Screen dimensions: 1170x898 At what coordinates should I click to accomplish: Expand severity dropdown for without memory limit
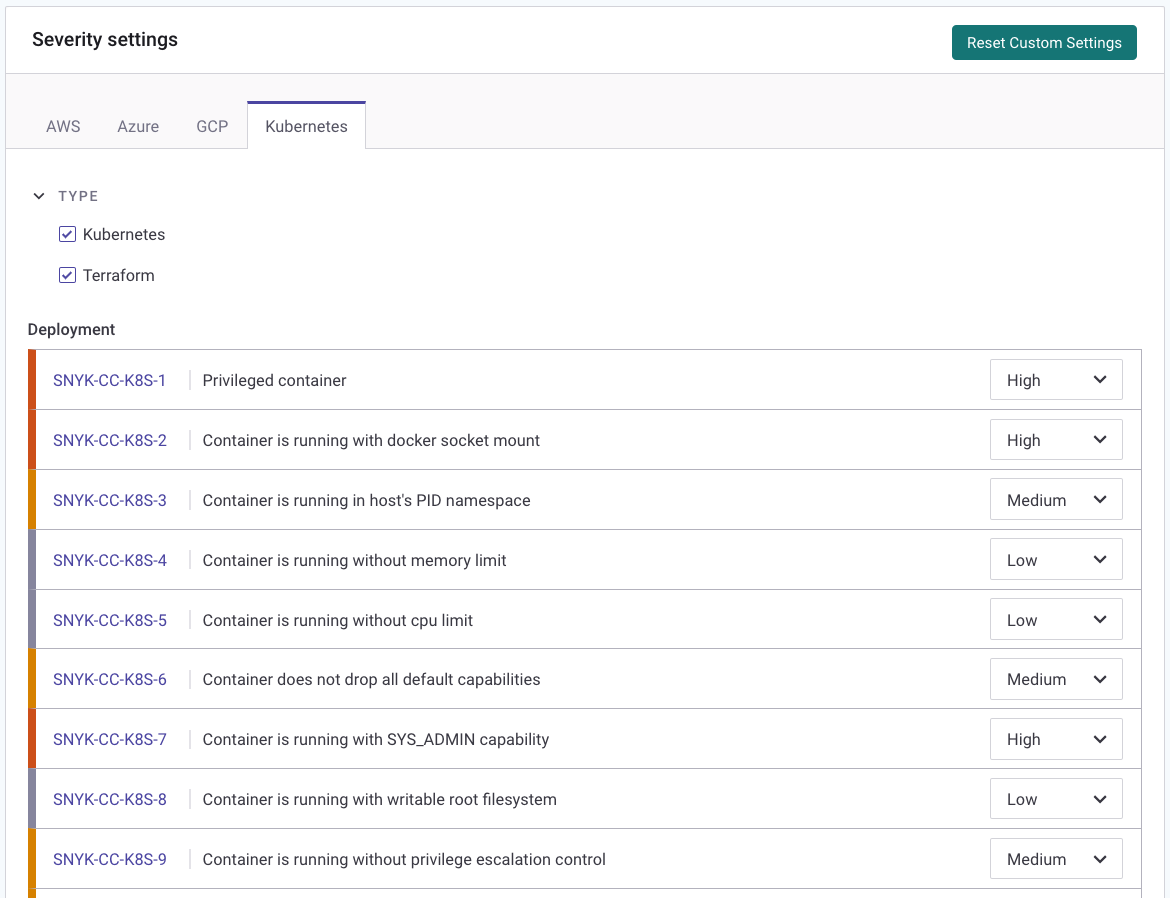coord(1056,560)
